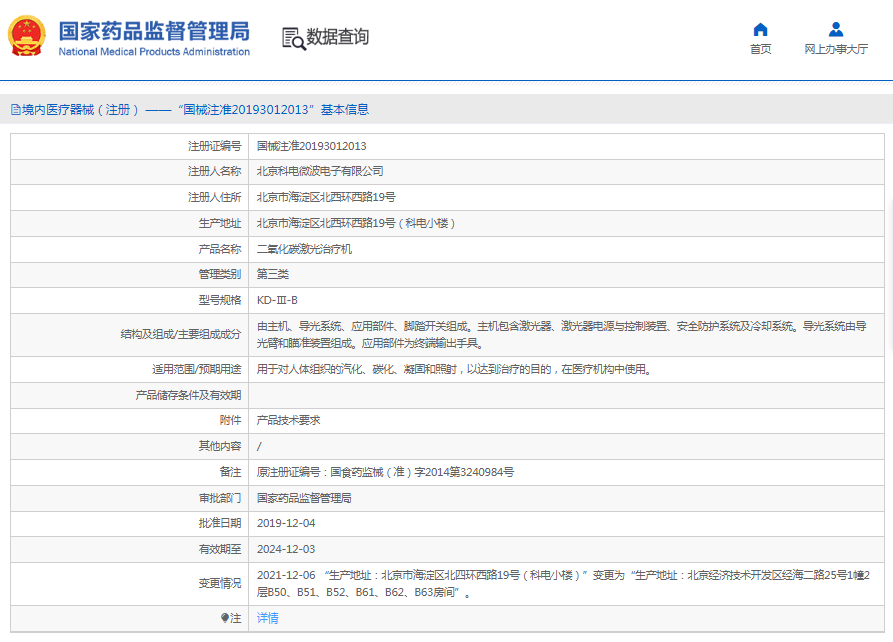Select expiry date 2024-12-03
The width and height of the screenshot is (893, 642).
point(286,550)
